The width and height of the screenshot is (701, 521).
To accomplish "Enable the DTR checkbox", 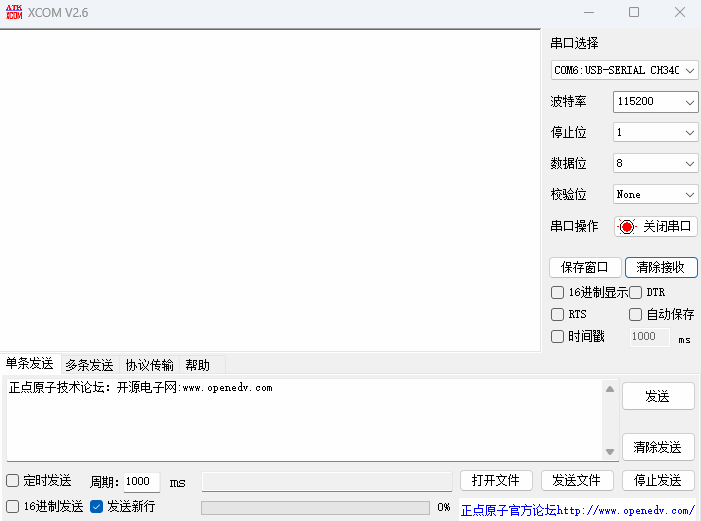I will [635, 292].
